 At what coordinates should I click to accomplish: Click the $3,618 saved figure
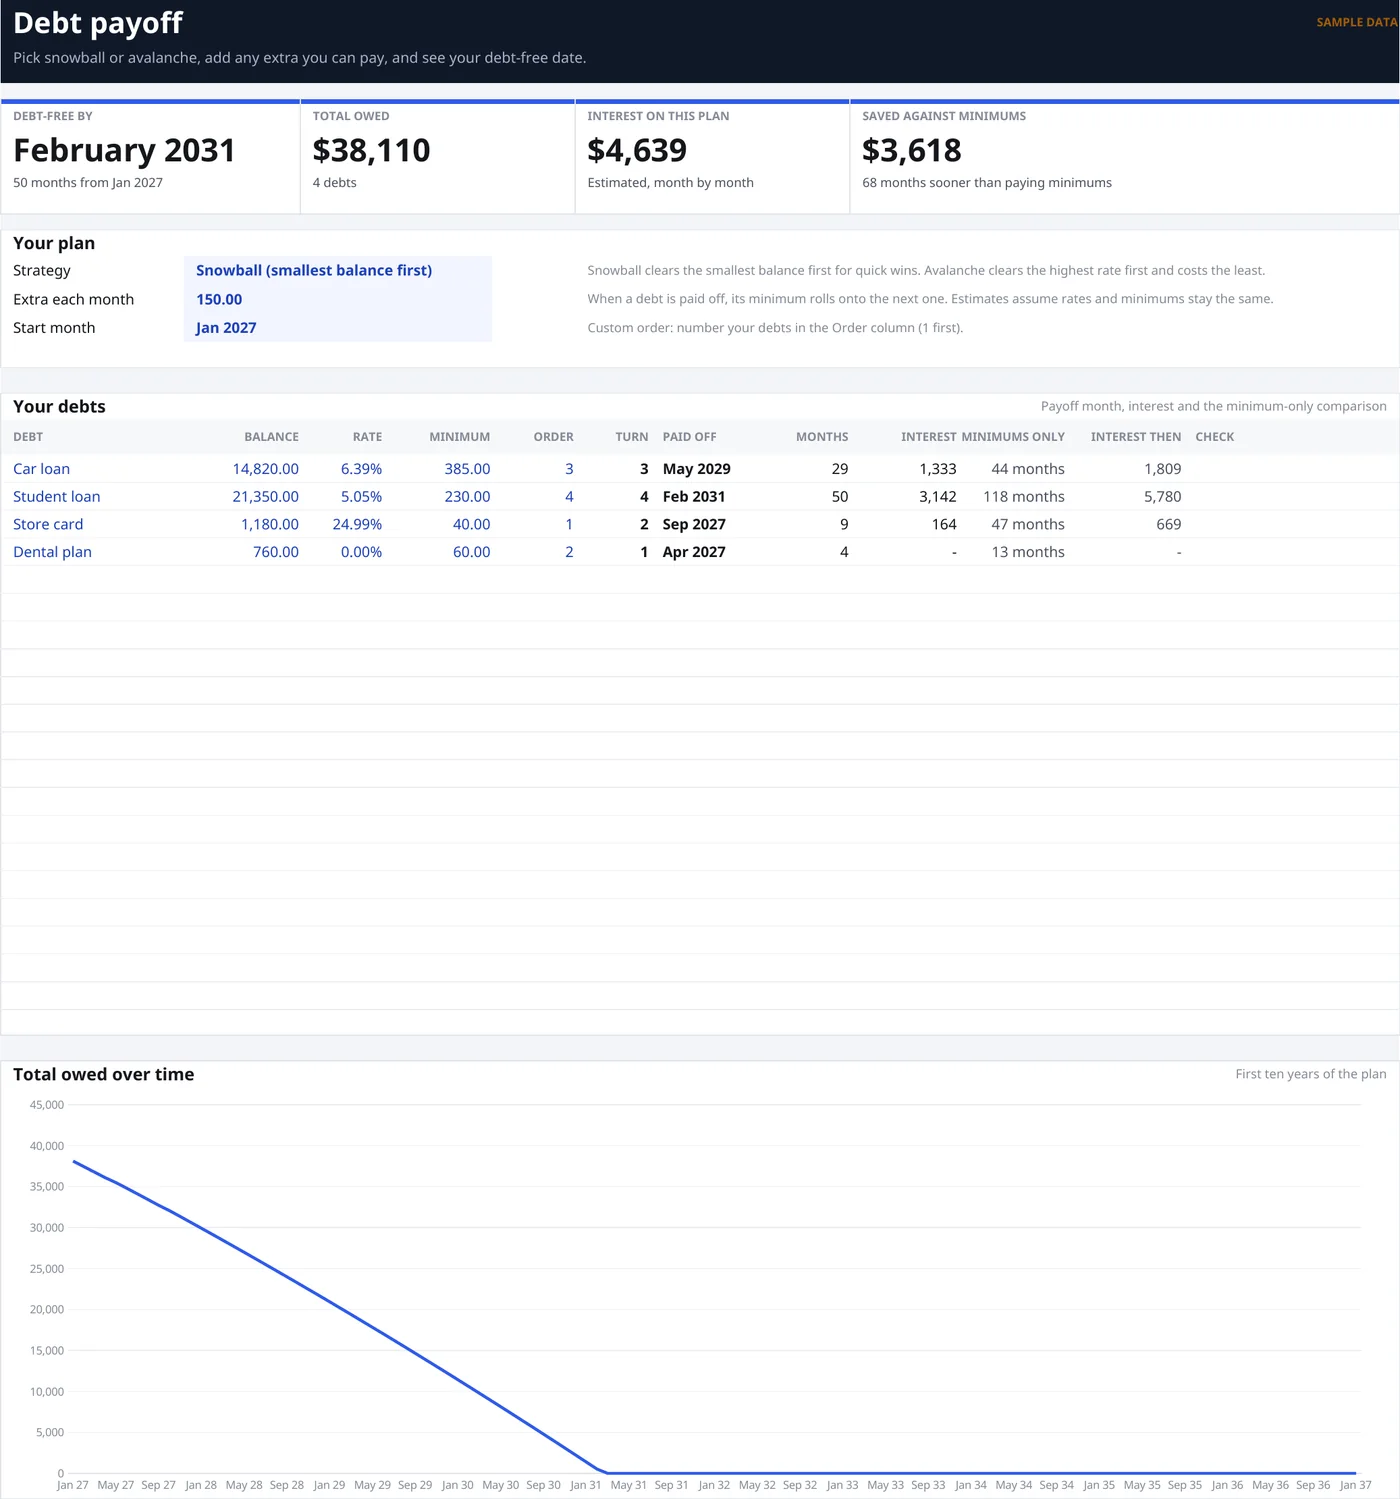click(x=911, y=150)
